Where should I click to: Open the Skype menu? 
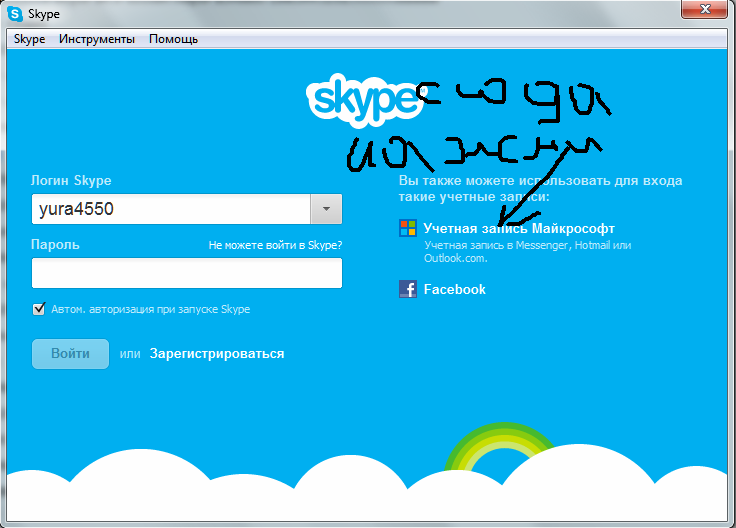click(x=29, y=39)
